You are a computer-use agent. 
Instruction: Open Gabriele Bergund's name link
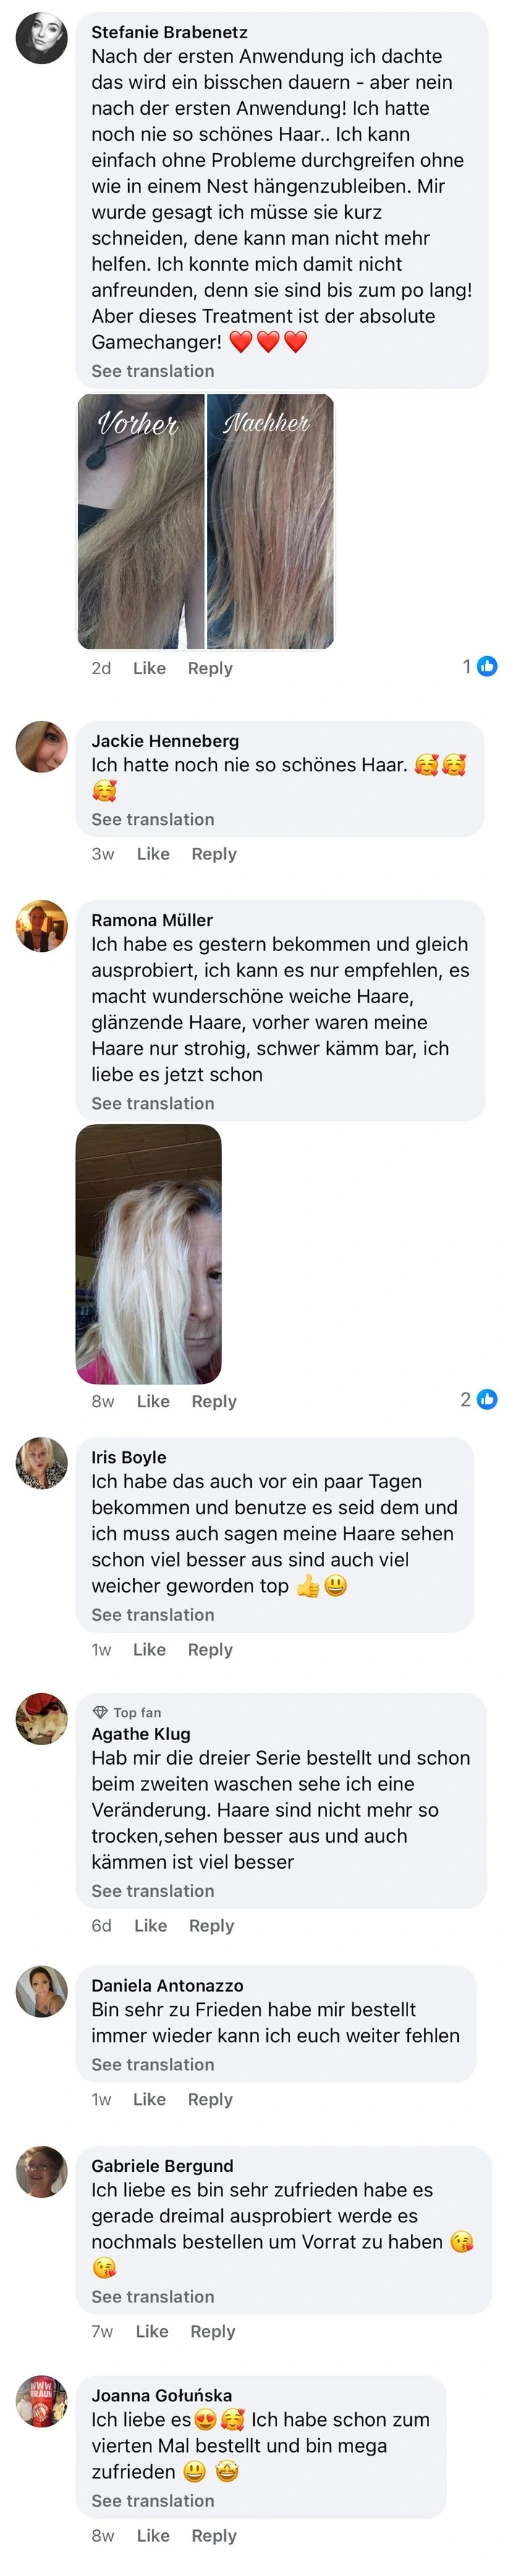pos(162,2164)
